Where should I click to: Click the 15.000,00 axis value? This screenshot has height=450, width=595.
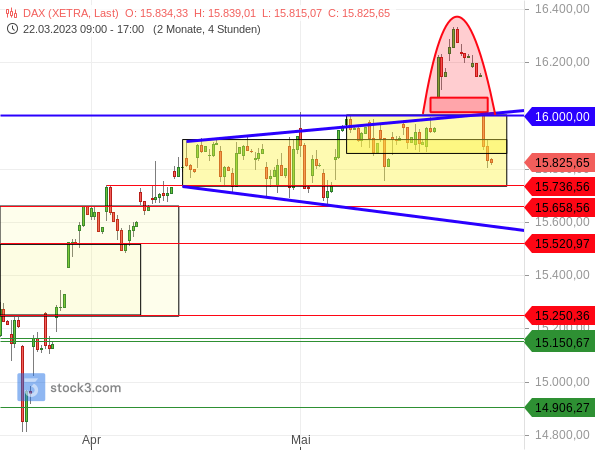(562, 382)
